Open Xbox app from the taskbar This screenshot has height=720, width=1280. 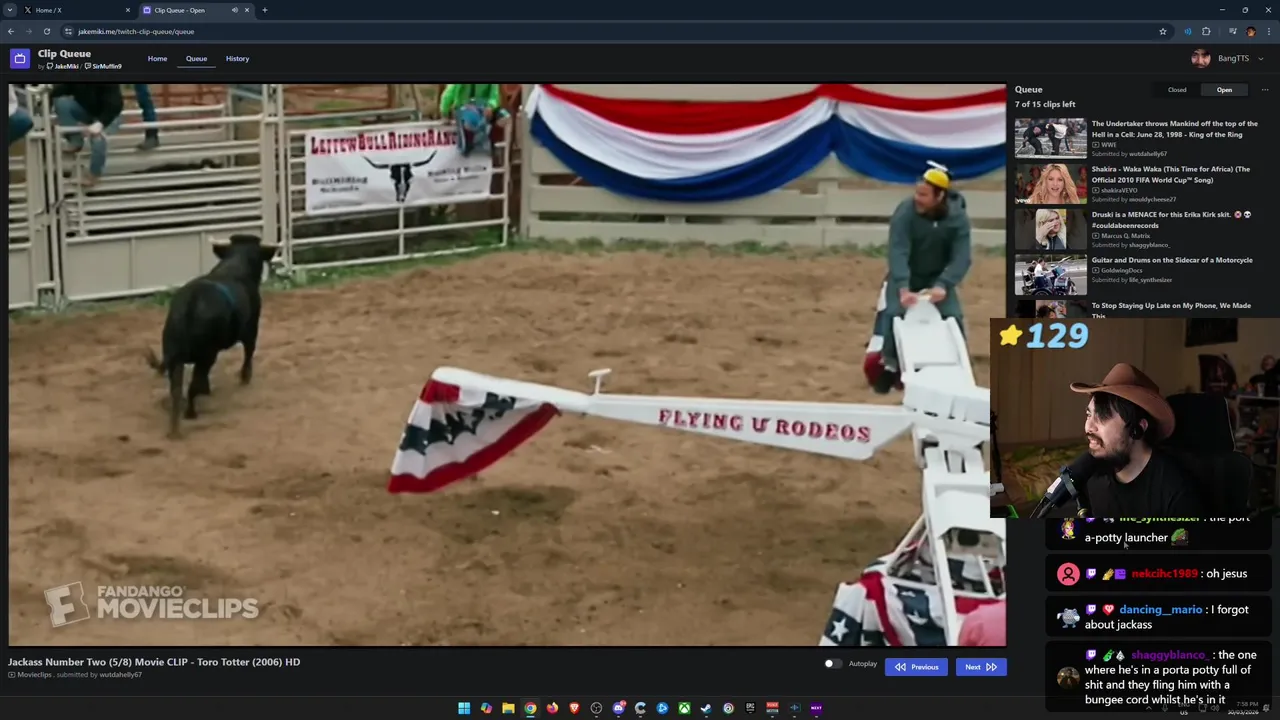click(684, 708)
